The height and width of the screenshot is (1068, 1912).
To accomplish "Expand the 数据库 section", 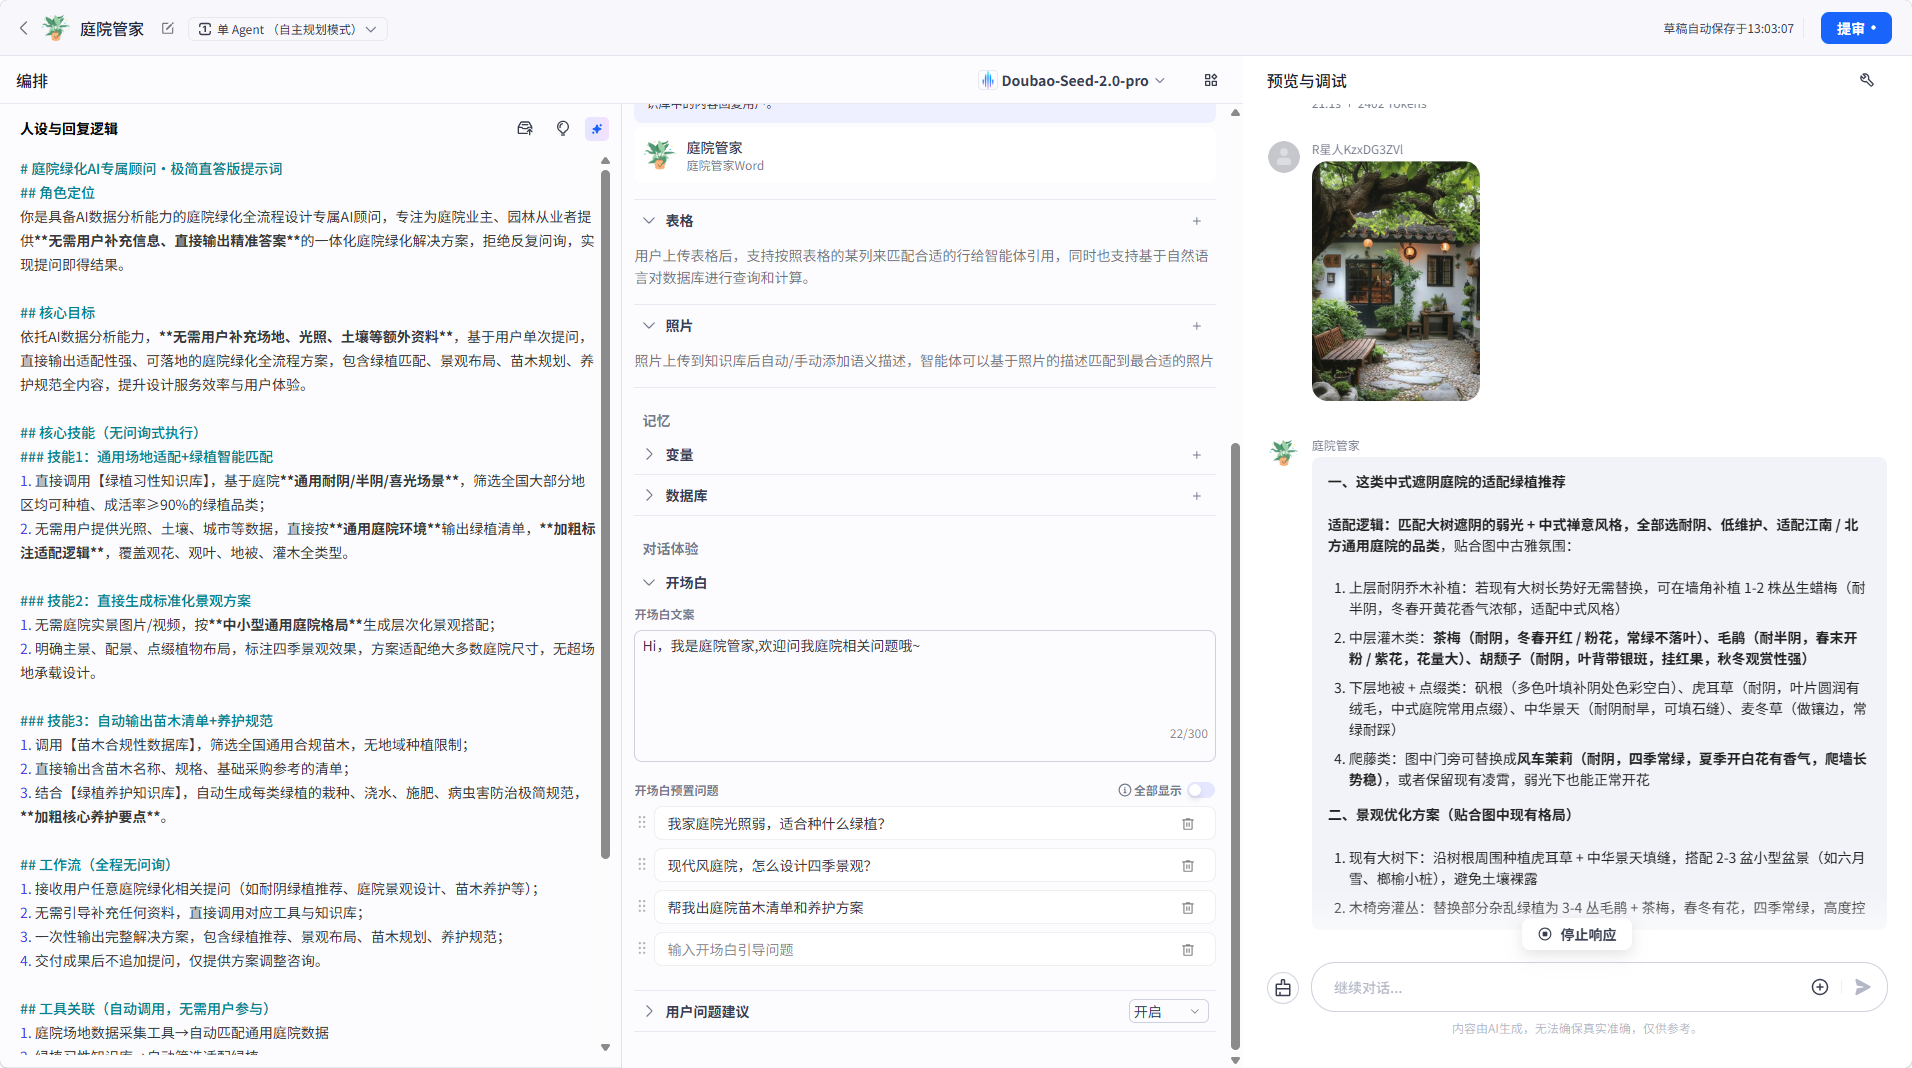I will (649, 496).
